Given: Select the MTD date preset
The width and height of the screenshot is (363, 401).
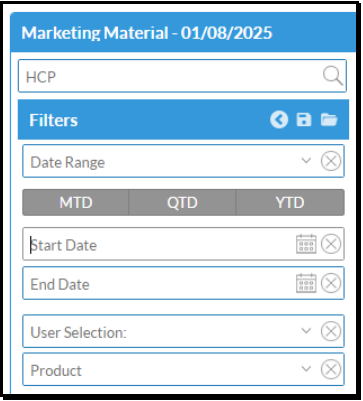Looking at the screenshot, I should point(76,202).
